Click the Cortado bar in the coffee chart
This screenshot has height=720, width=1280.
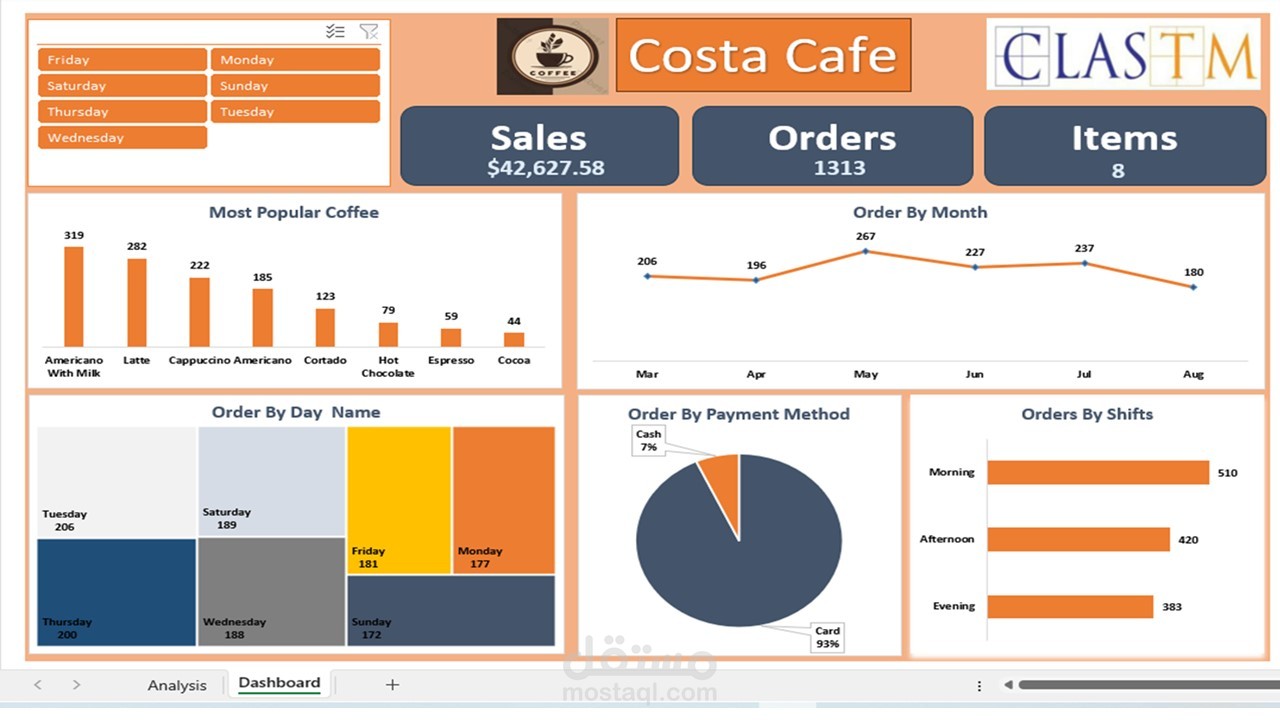(x=325, y=327)
